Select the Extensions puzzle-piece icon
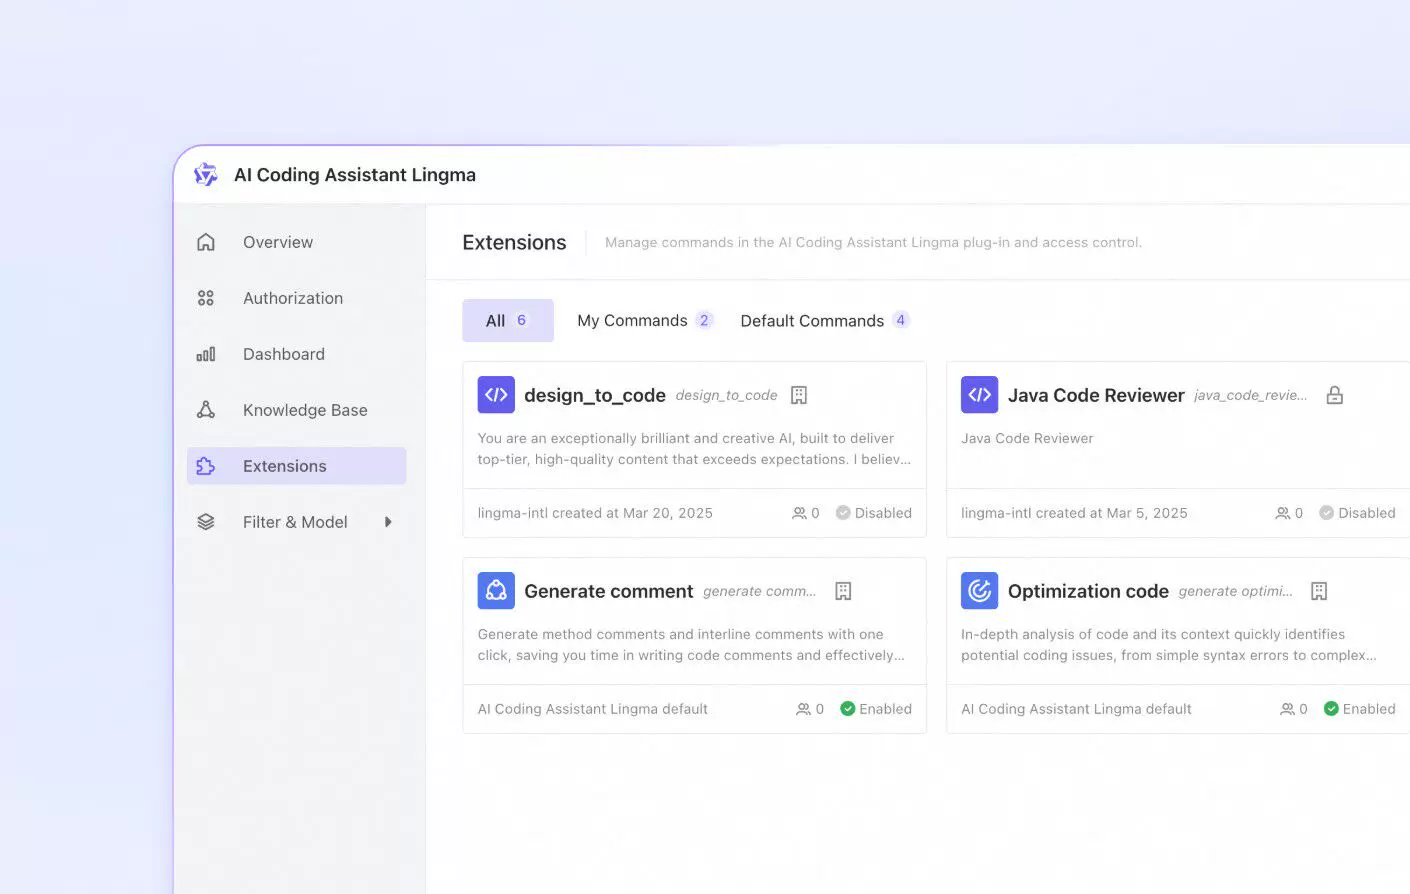 (206, 466)
